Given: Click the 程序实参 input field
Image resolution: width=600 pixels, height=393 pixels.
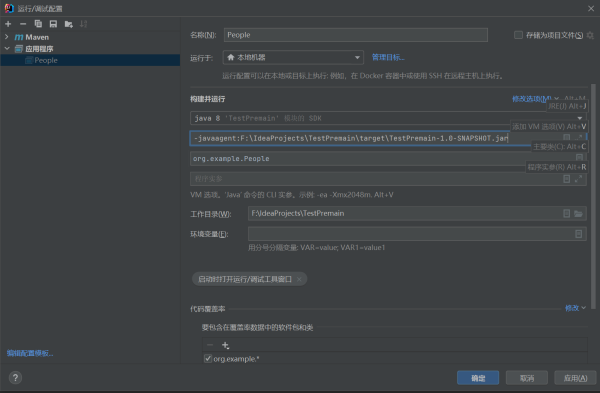Looking at the screenshot, I should [388, 179].
